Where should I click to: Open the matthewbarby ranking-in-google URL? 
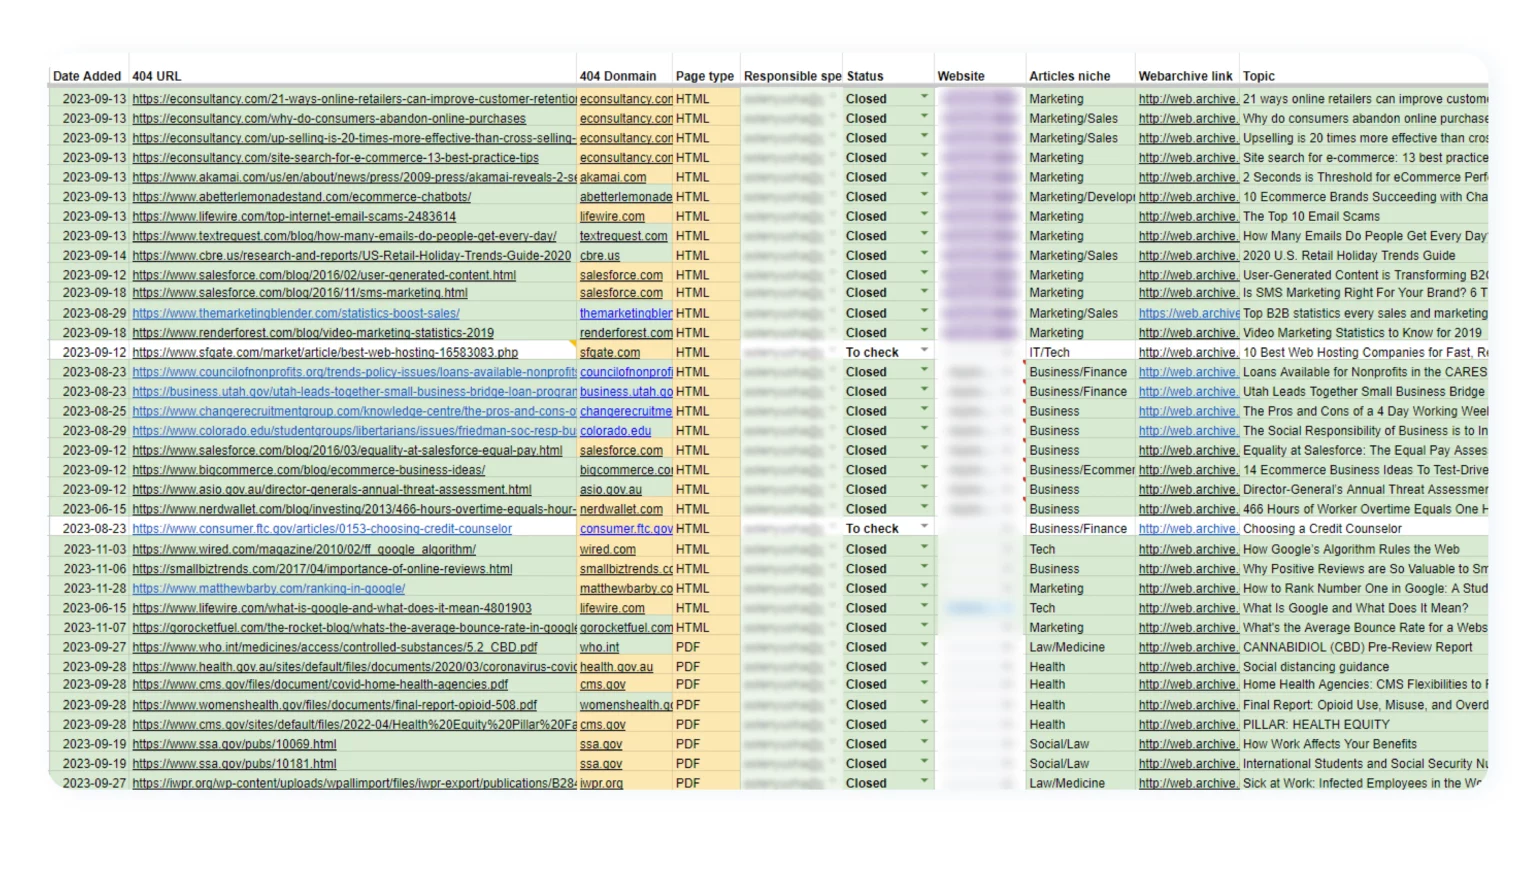click(x=267, y=588)
